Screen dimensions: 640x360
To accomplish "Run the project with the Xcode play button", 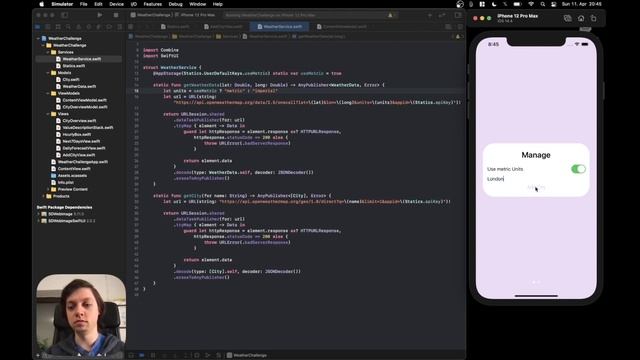I will pyautogui.click(x=99, y=15).
